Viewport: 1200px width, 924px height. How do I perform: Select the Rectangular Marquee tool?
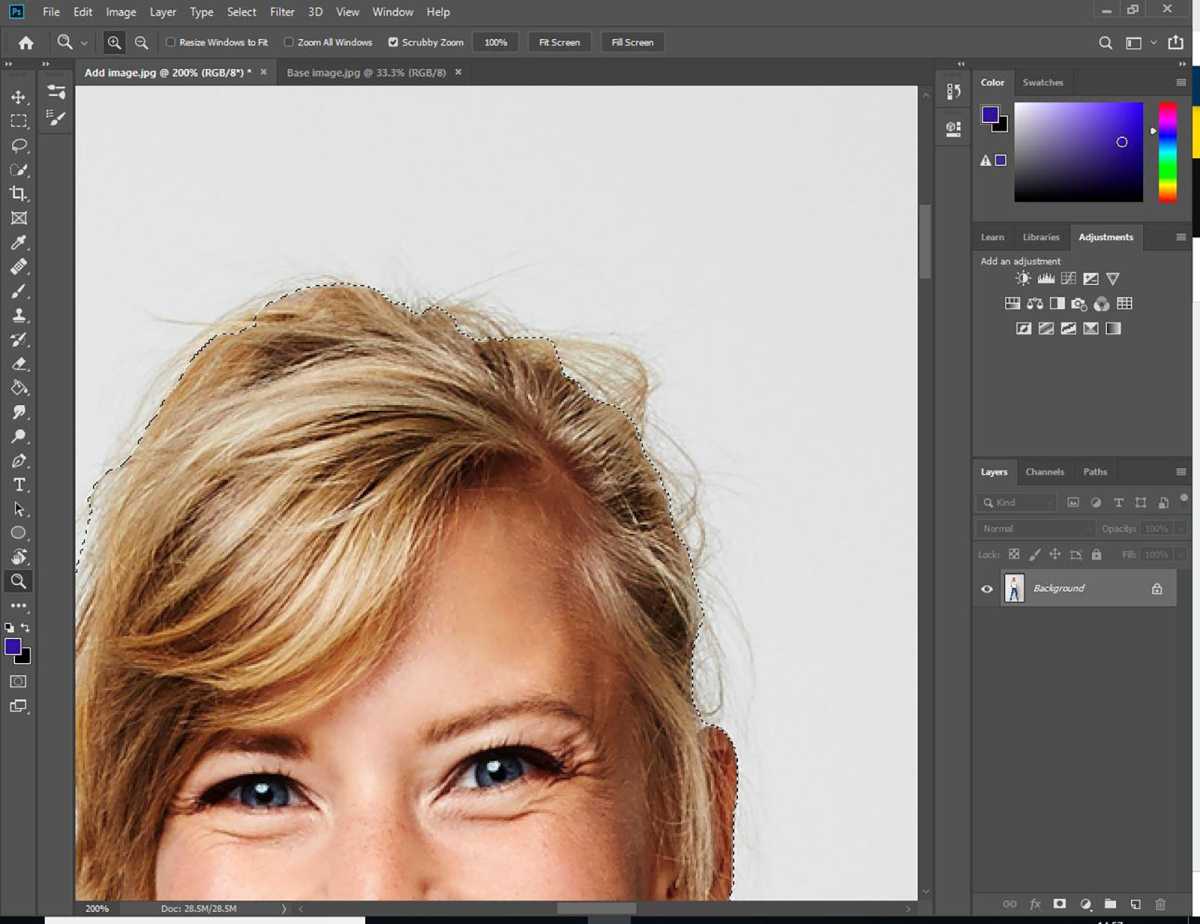click(18, 121)
